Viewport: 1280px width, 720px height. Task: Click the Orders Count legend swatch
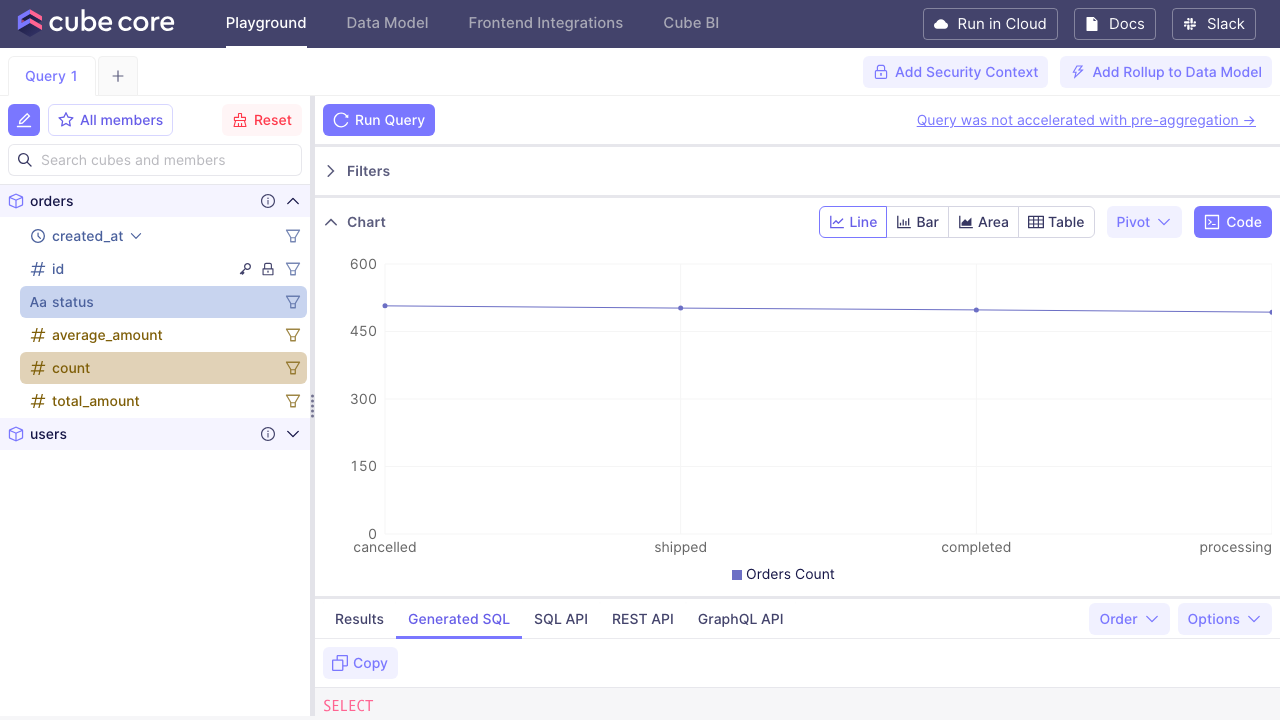point(737,575)
